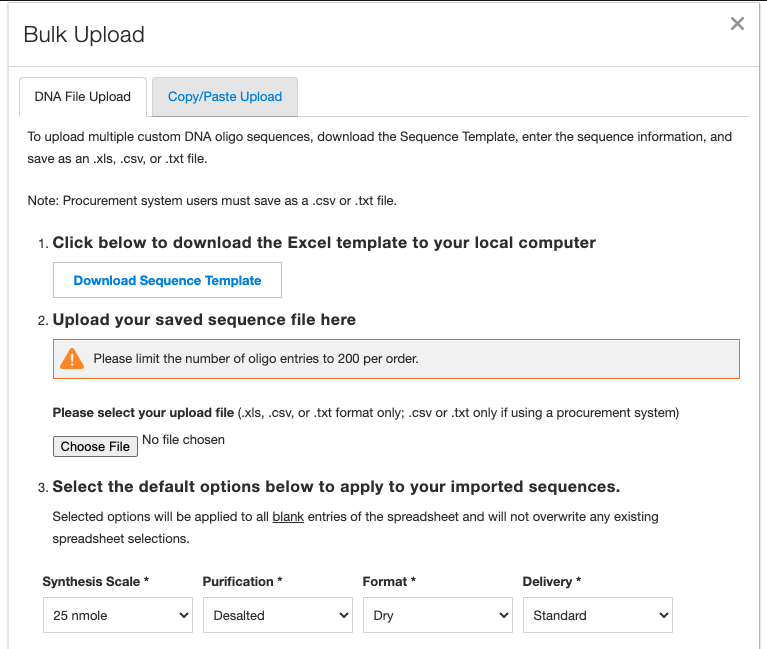Select the DNA File Upload tab
Viewport: 767px width, 649px height.
point(83,97)
